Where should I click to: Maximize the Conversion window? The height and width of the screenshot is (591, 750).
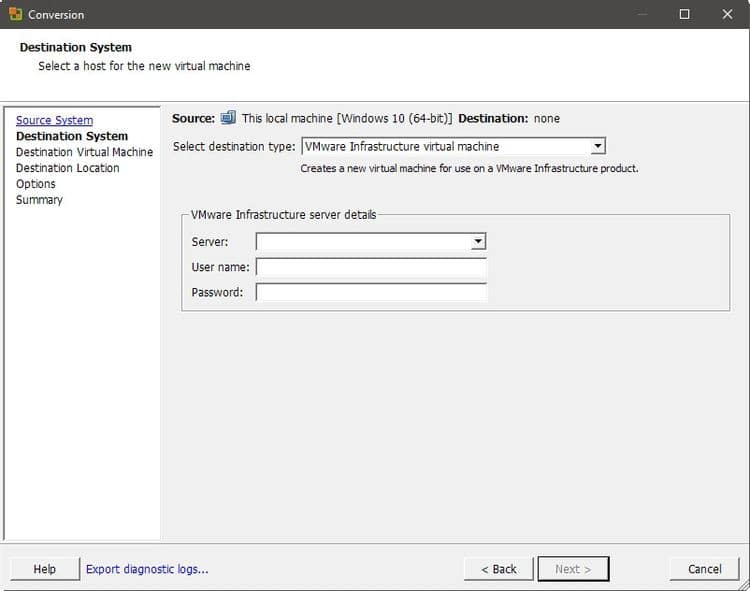(684, 14)
